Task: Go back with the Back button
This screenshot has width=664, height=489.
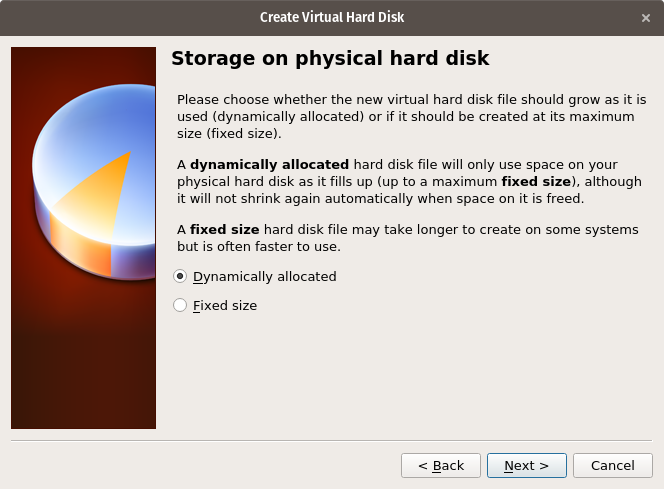Action: tap(441, 466)
